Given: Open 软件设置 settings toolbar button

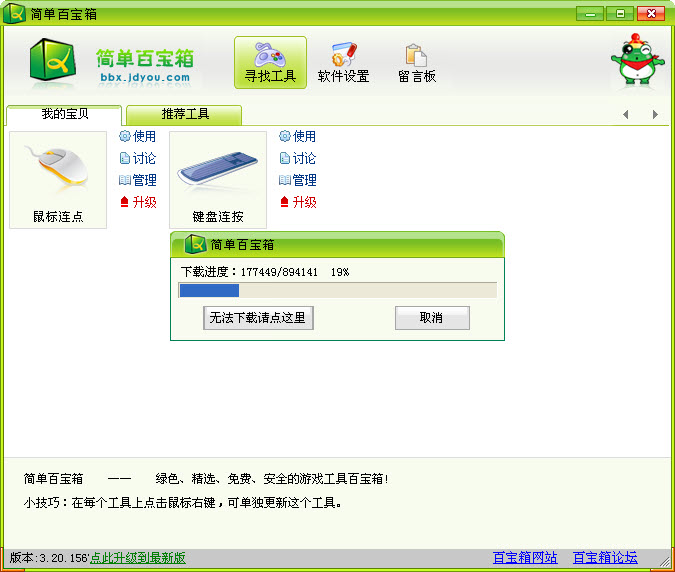Looking at the screenshot, I should click(344, 62).
